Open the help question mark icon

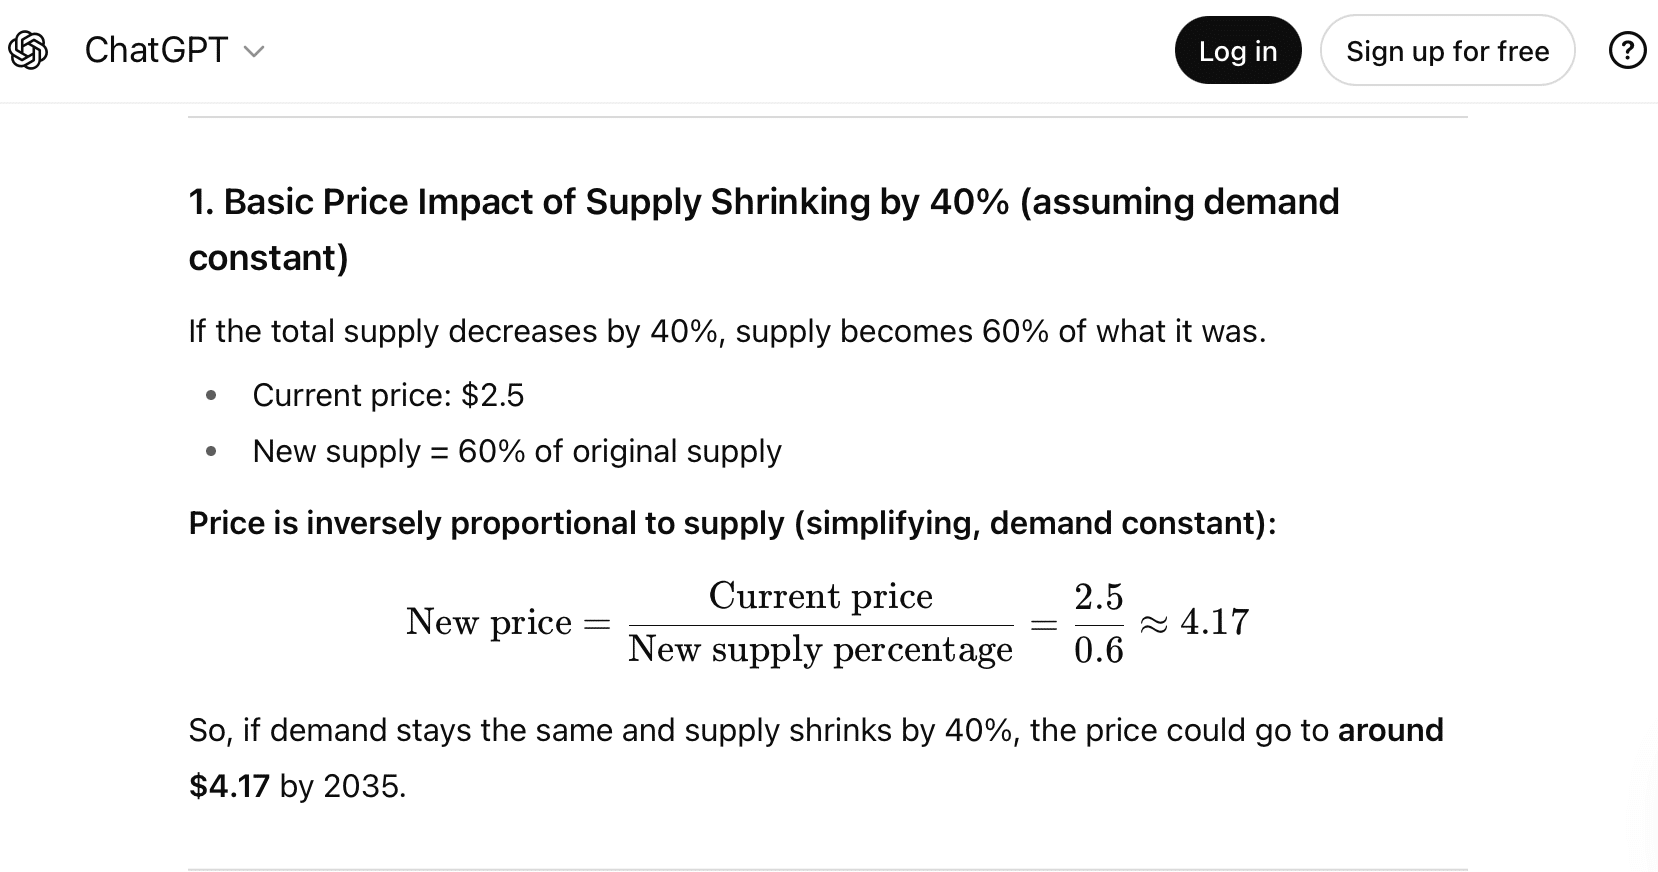click(x=1627, y=50)
